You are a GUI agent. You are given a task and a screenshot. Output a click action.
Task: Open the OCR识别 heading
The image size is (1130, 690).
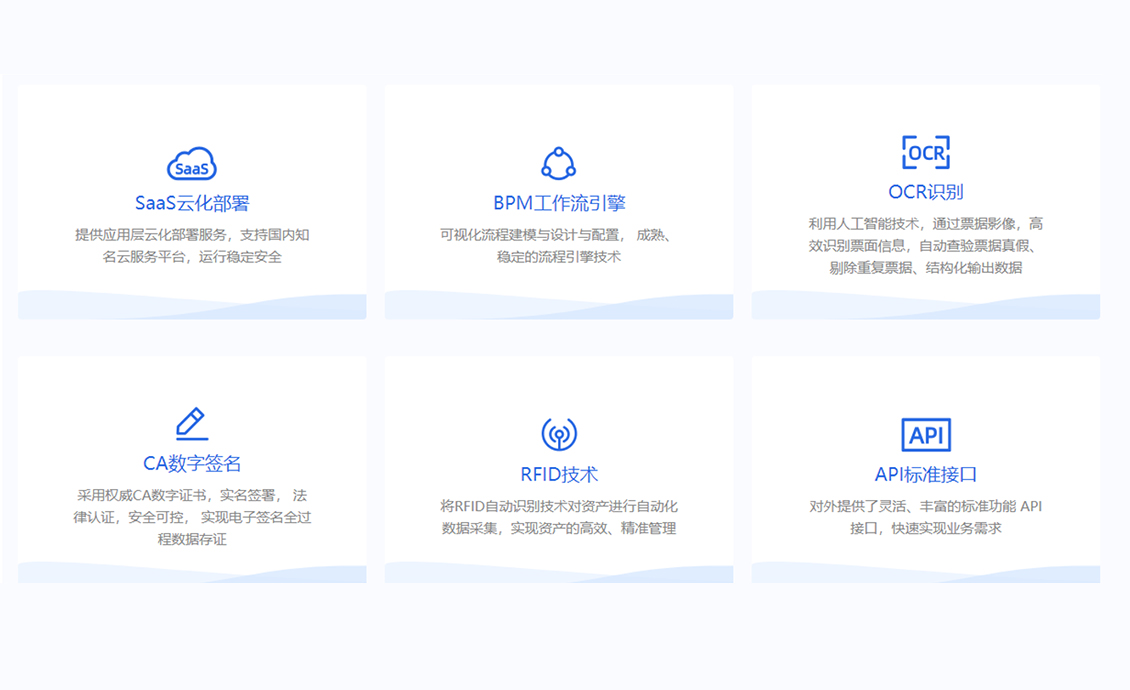(x=925, y=192)
